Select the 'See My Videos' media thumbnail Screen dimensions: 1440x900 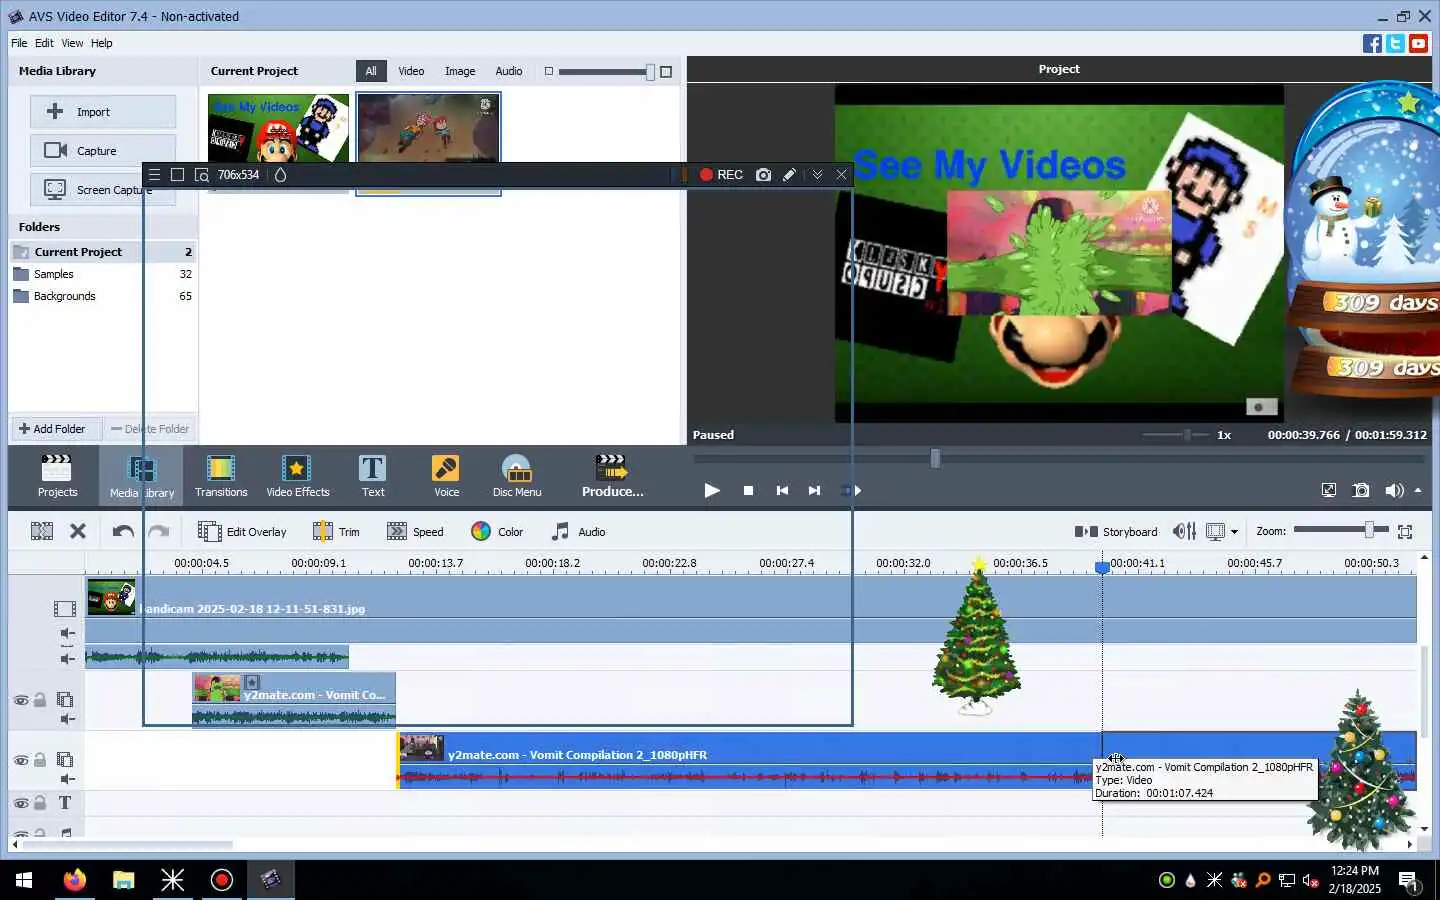click(x=278, y=128)
